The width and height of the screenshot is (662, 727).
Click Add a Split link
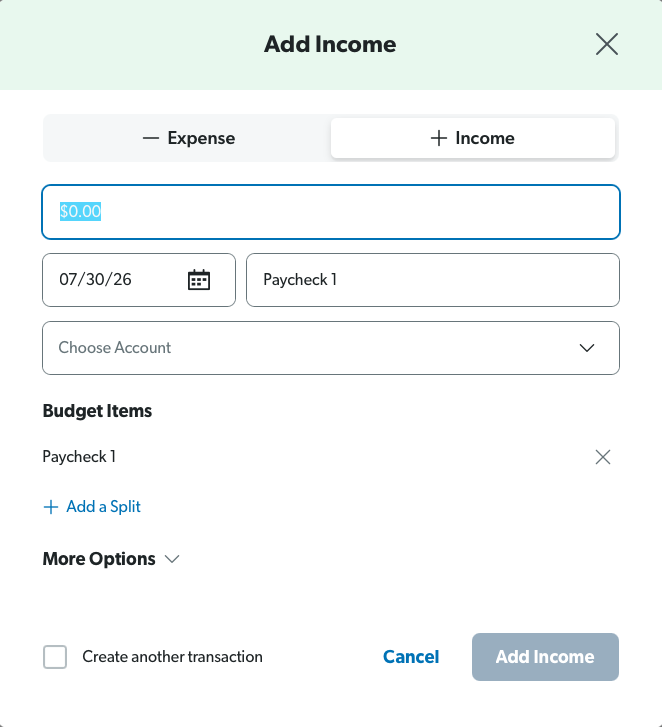click(x=103, y=507)
